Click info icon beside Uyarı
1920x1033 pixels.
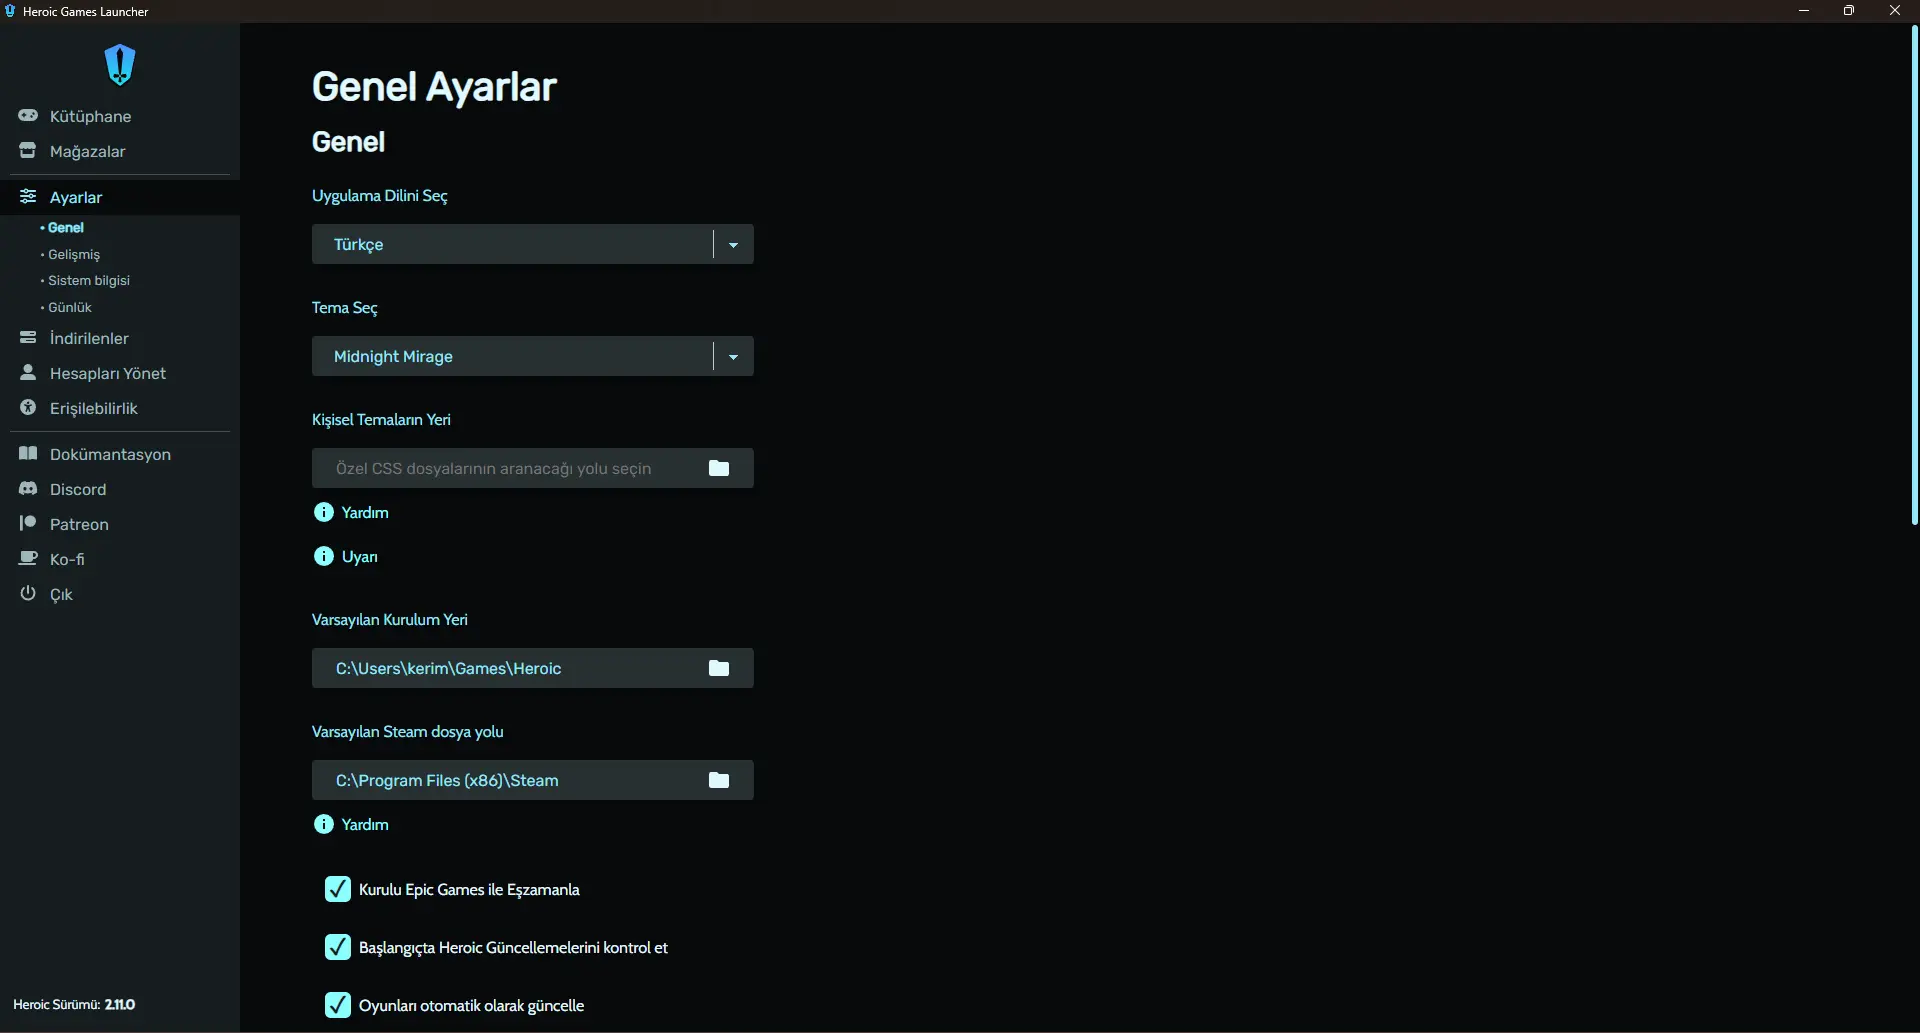pos(324,556)
